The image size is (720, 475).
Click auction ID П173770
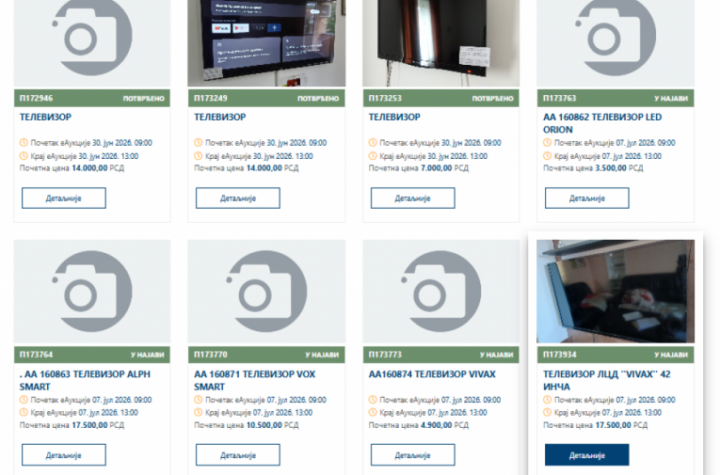pos(211,355)
